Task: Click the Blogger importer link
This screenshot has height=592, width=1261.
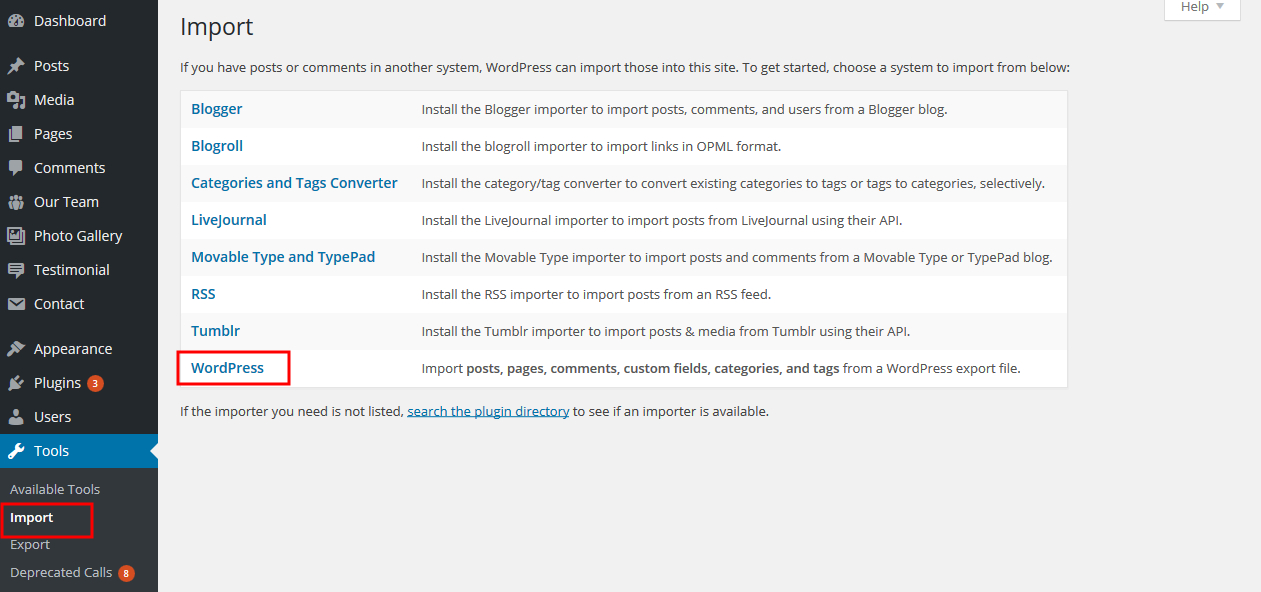Action: tap(217, 109)
